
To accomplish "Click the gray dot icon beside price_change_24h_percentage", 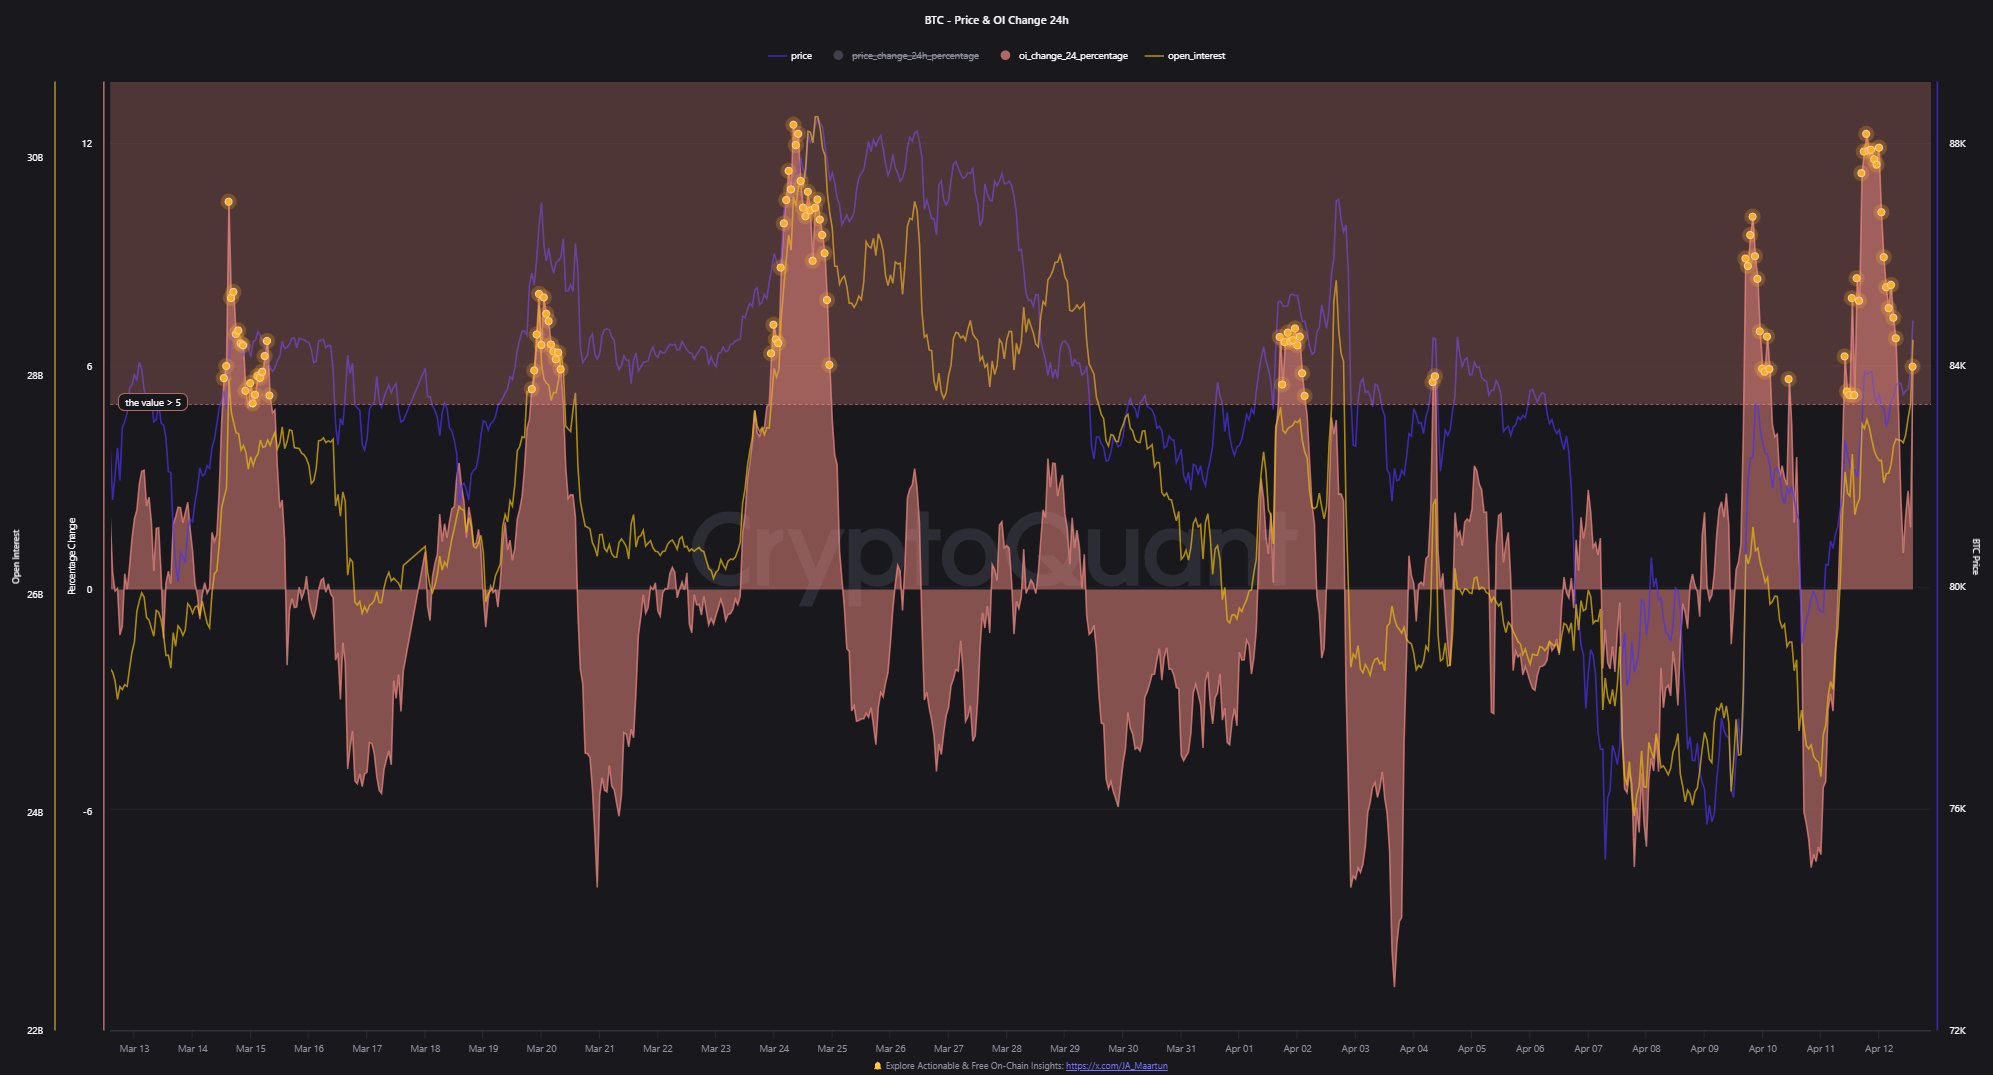I will point(837,56).
